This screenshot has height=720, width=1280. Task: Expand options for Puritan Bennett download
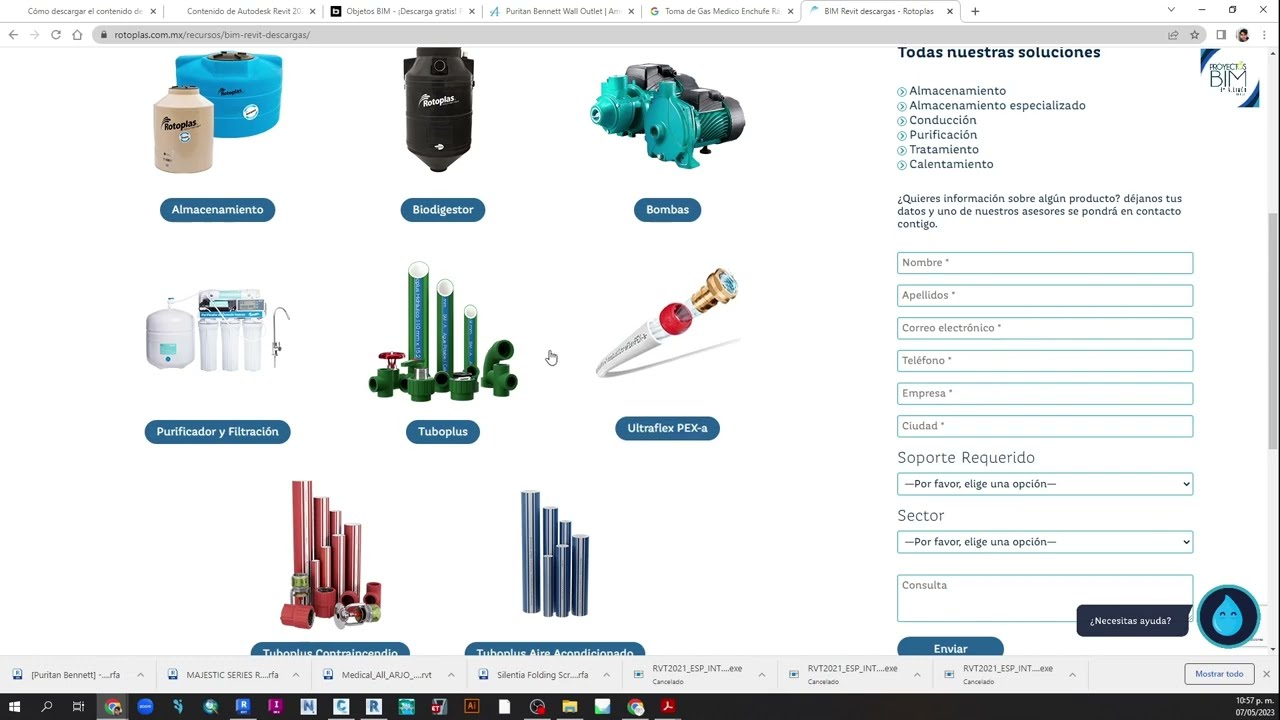(140, 675)
